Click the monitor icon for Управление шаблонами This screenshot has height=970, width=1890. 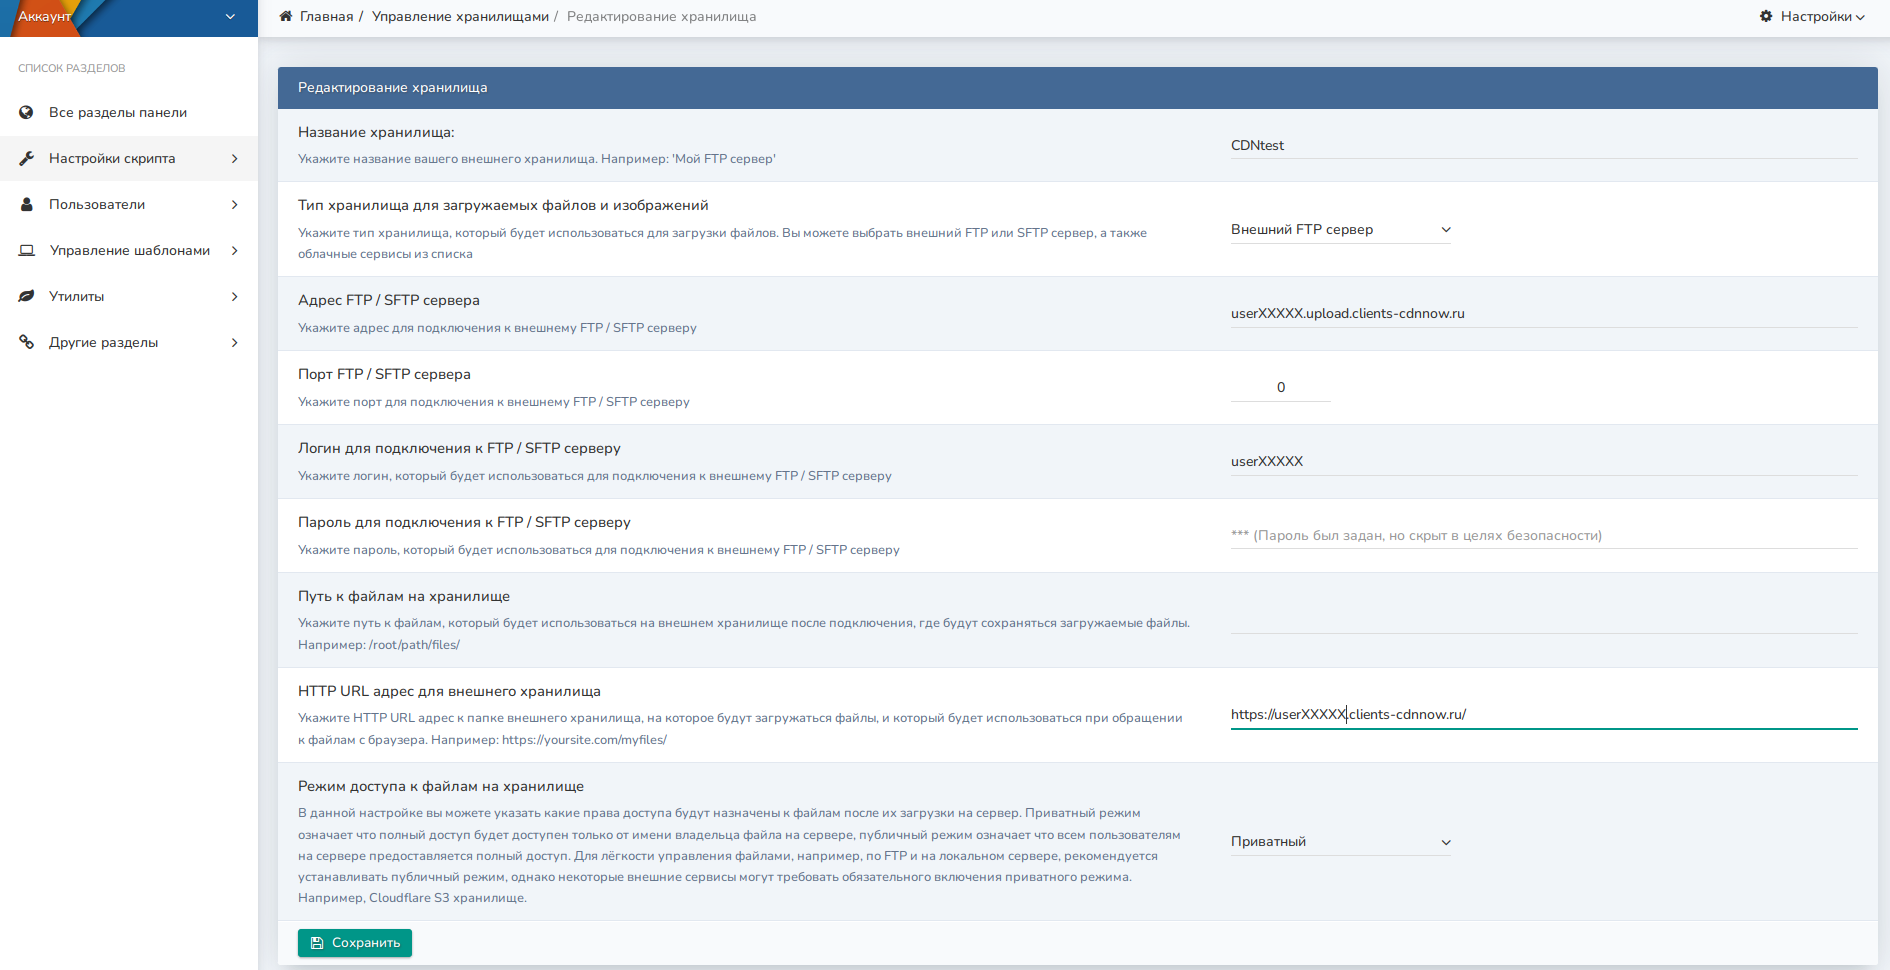(25, 250)
